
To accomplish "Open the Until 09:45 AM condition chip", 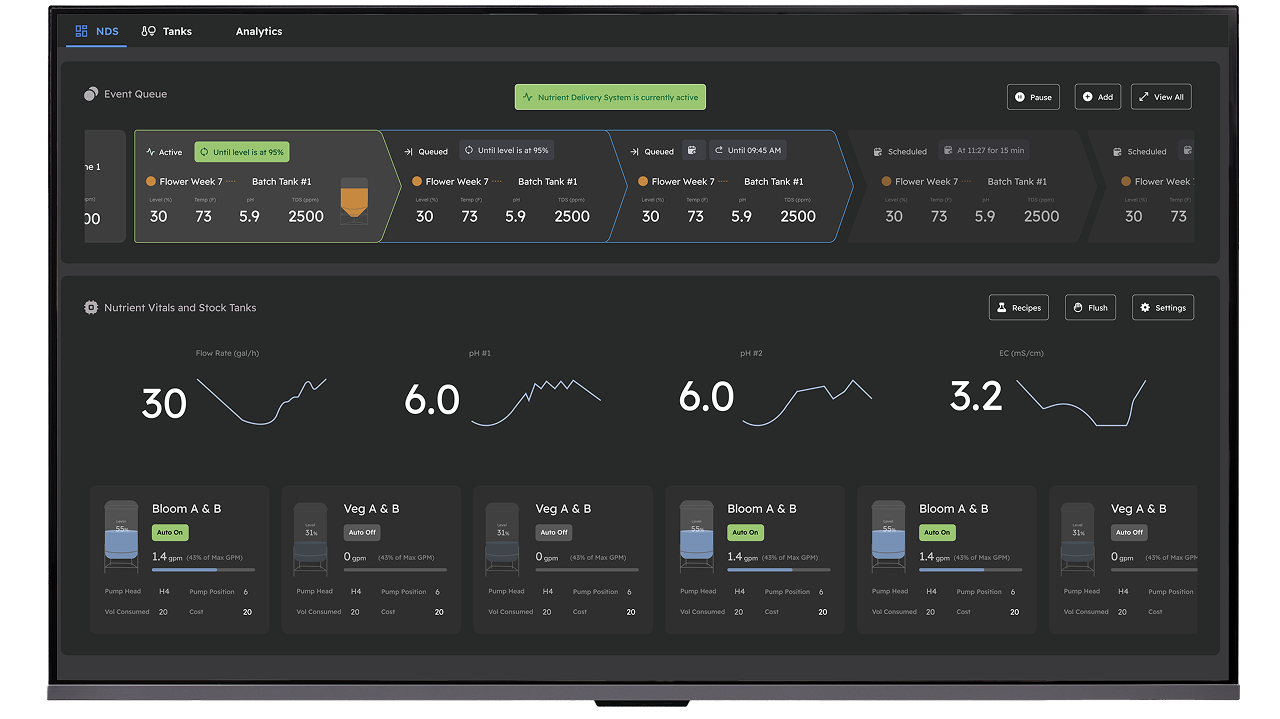I will tap(748, 150).
